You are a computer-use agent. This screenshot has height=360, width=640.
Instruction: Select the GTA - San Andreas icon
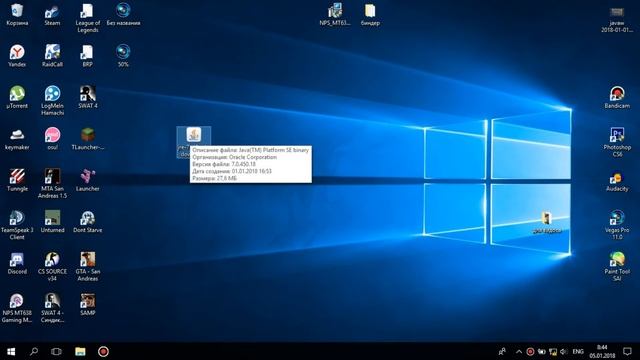coord(87,267)
